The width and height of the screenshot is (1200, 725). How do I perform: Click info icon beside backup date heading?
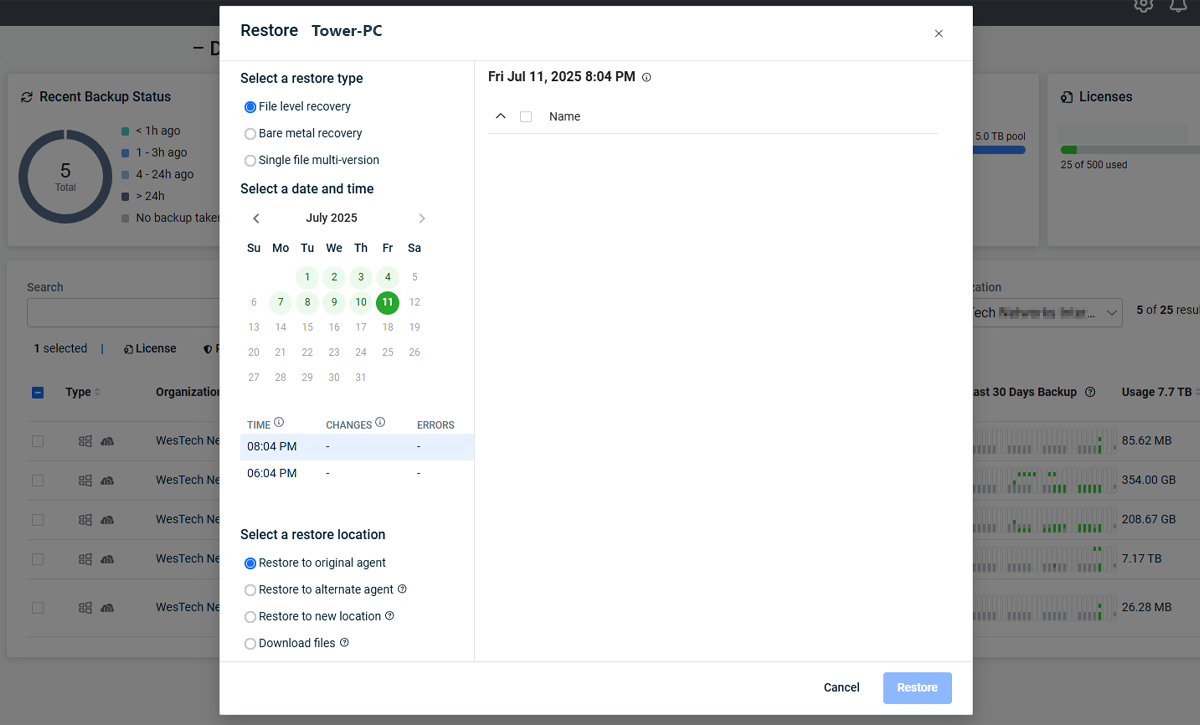point(646,77)
